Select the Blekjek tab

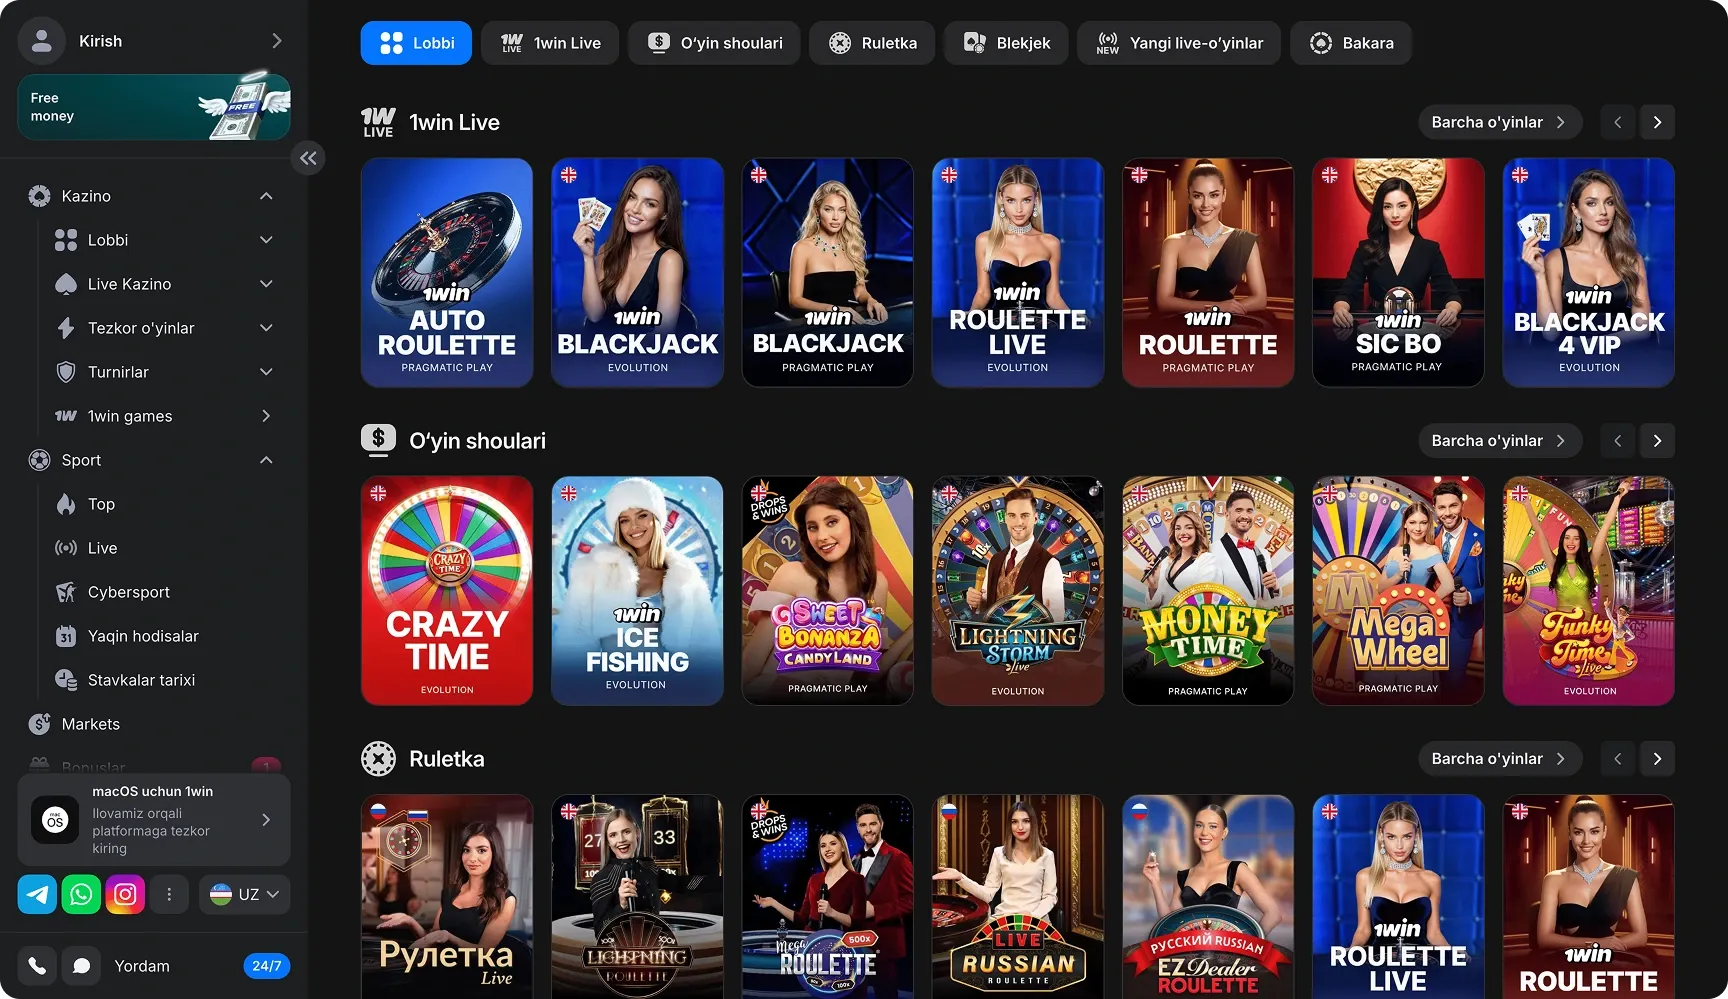pos(1006,43)
